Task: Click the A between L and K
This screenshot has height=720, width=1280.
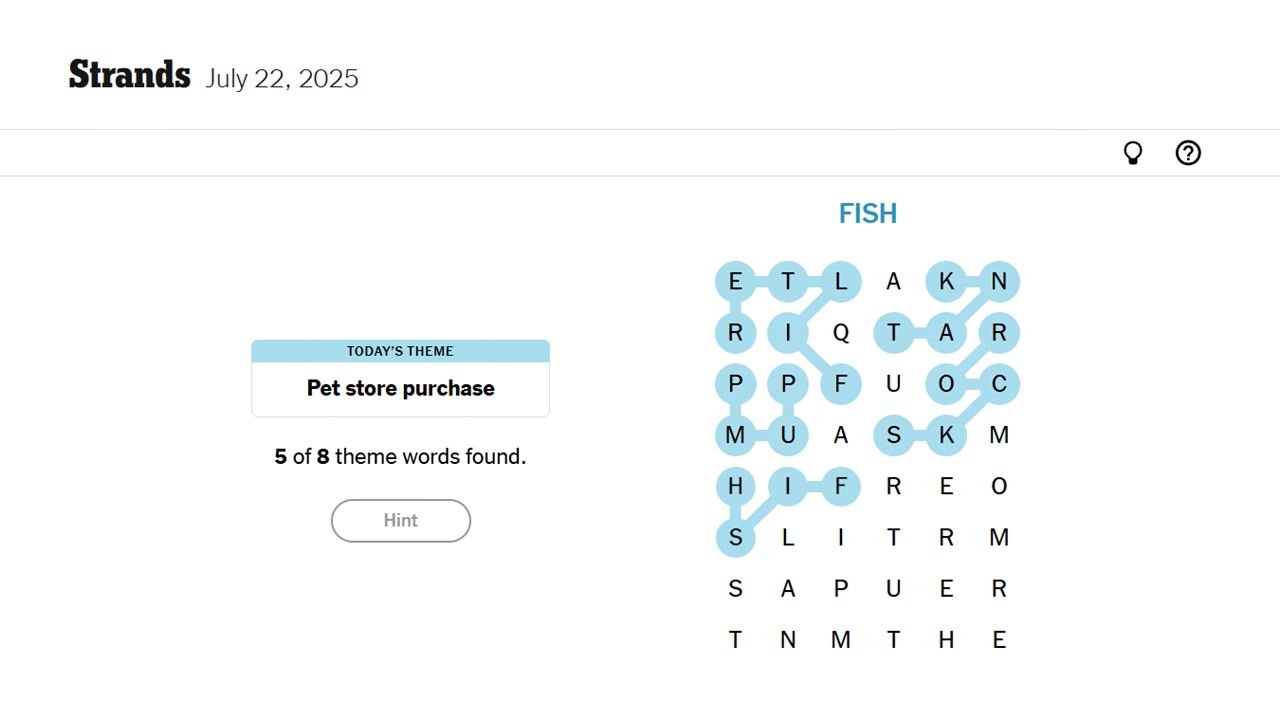Action: coord(894,281)
